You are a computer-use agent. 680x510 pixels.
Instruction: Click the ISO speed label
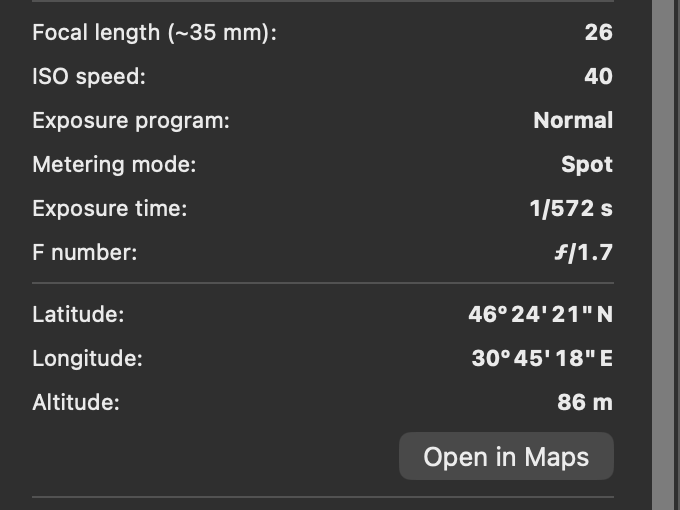[88, 76]
